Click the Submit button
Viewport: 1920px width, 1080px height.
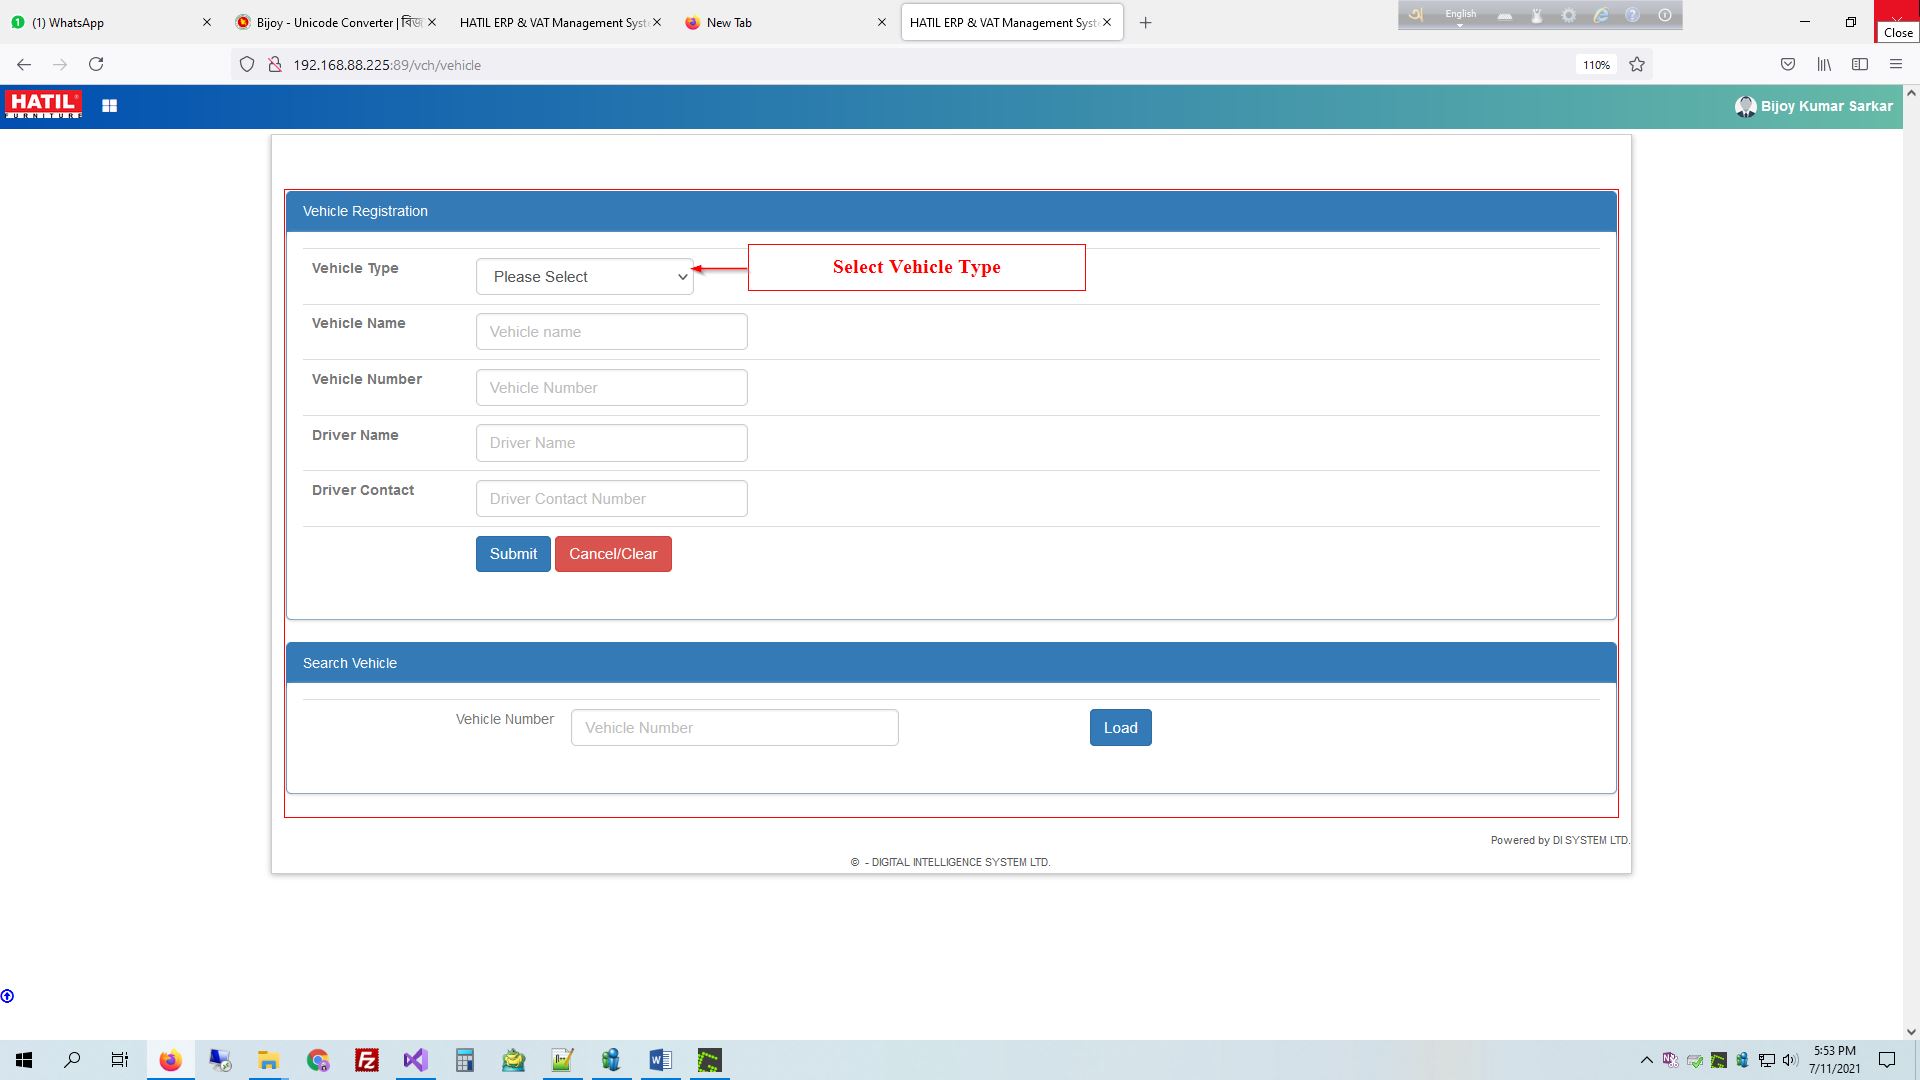click(513, 553)
